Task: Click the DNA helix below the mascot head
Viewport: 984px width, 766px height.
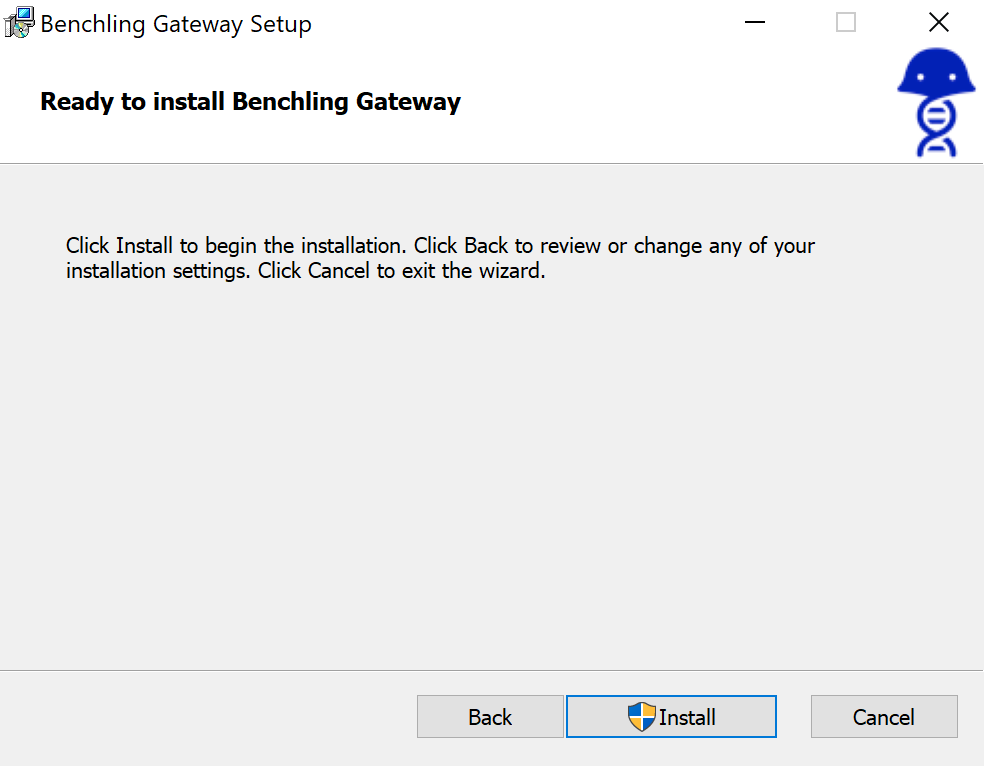Action: coord(936,130)
